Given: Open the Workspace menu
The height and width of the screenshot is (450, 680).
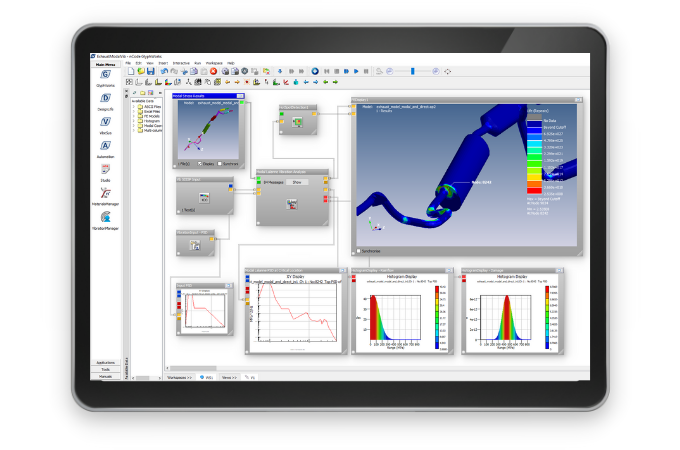Looking at the screenshot, I should 214,63.
